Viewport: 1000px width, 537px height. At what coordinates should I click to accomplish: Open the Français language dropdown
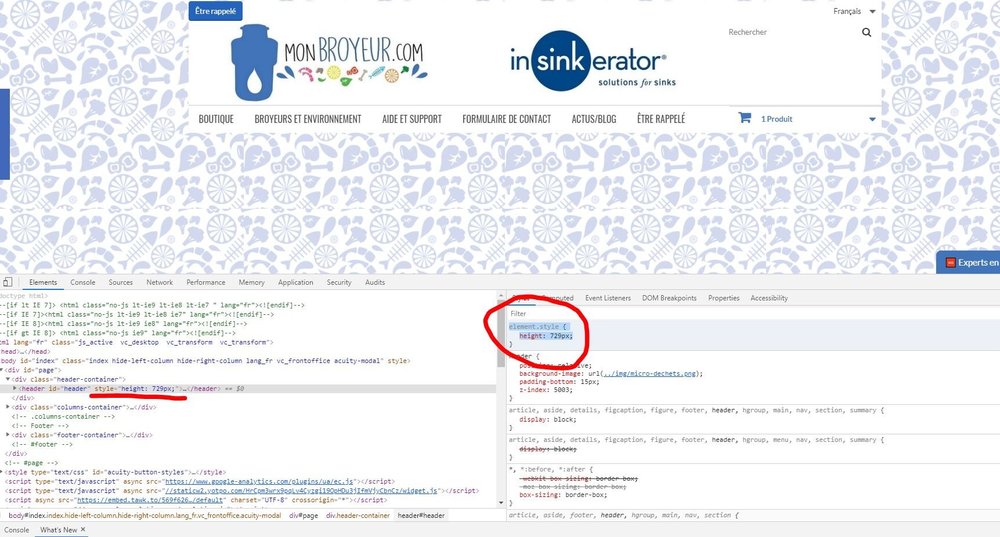point(854,11)
